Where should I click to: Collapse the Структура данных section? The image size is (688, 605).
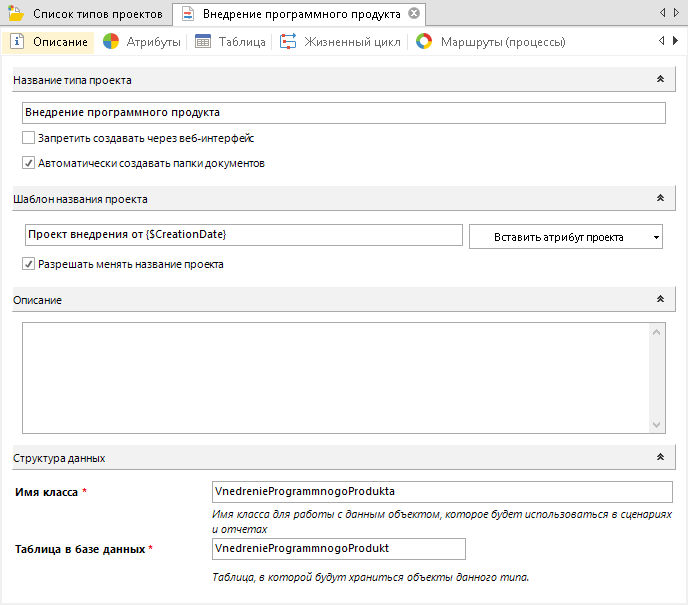(x=659, y=458)
